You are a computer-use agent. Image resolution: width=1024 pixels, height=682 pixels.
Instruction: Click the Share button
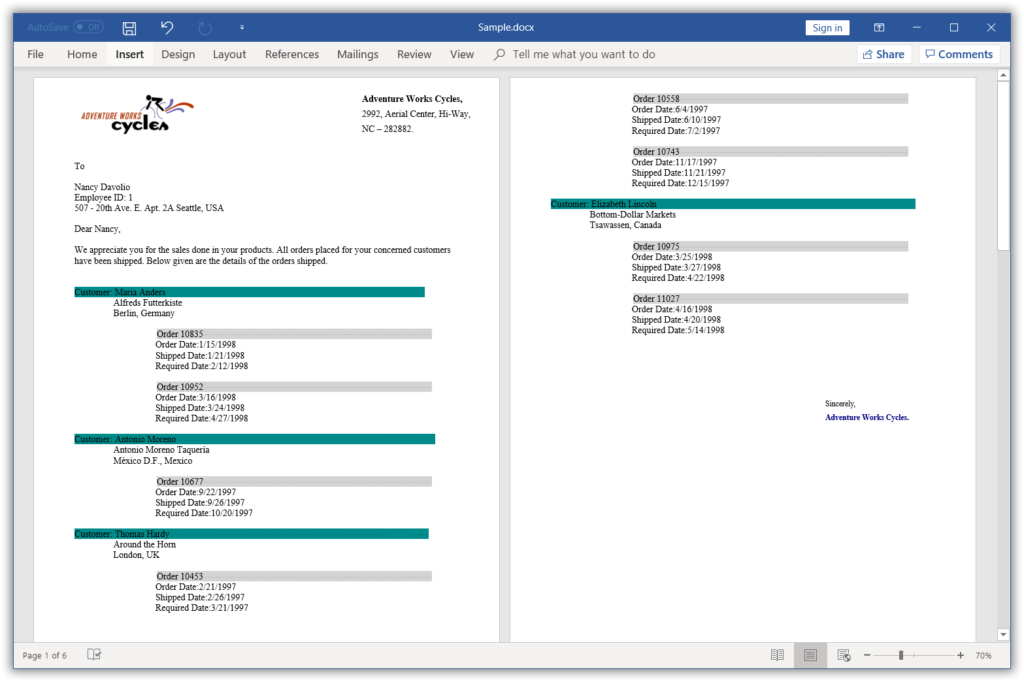click(x=882, y=54)
